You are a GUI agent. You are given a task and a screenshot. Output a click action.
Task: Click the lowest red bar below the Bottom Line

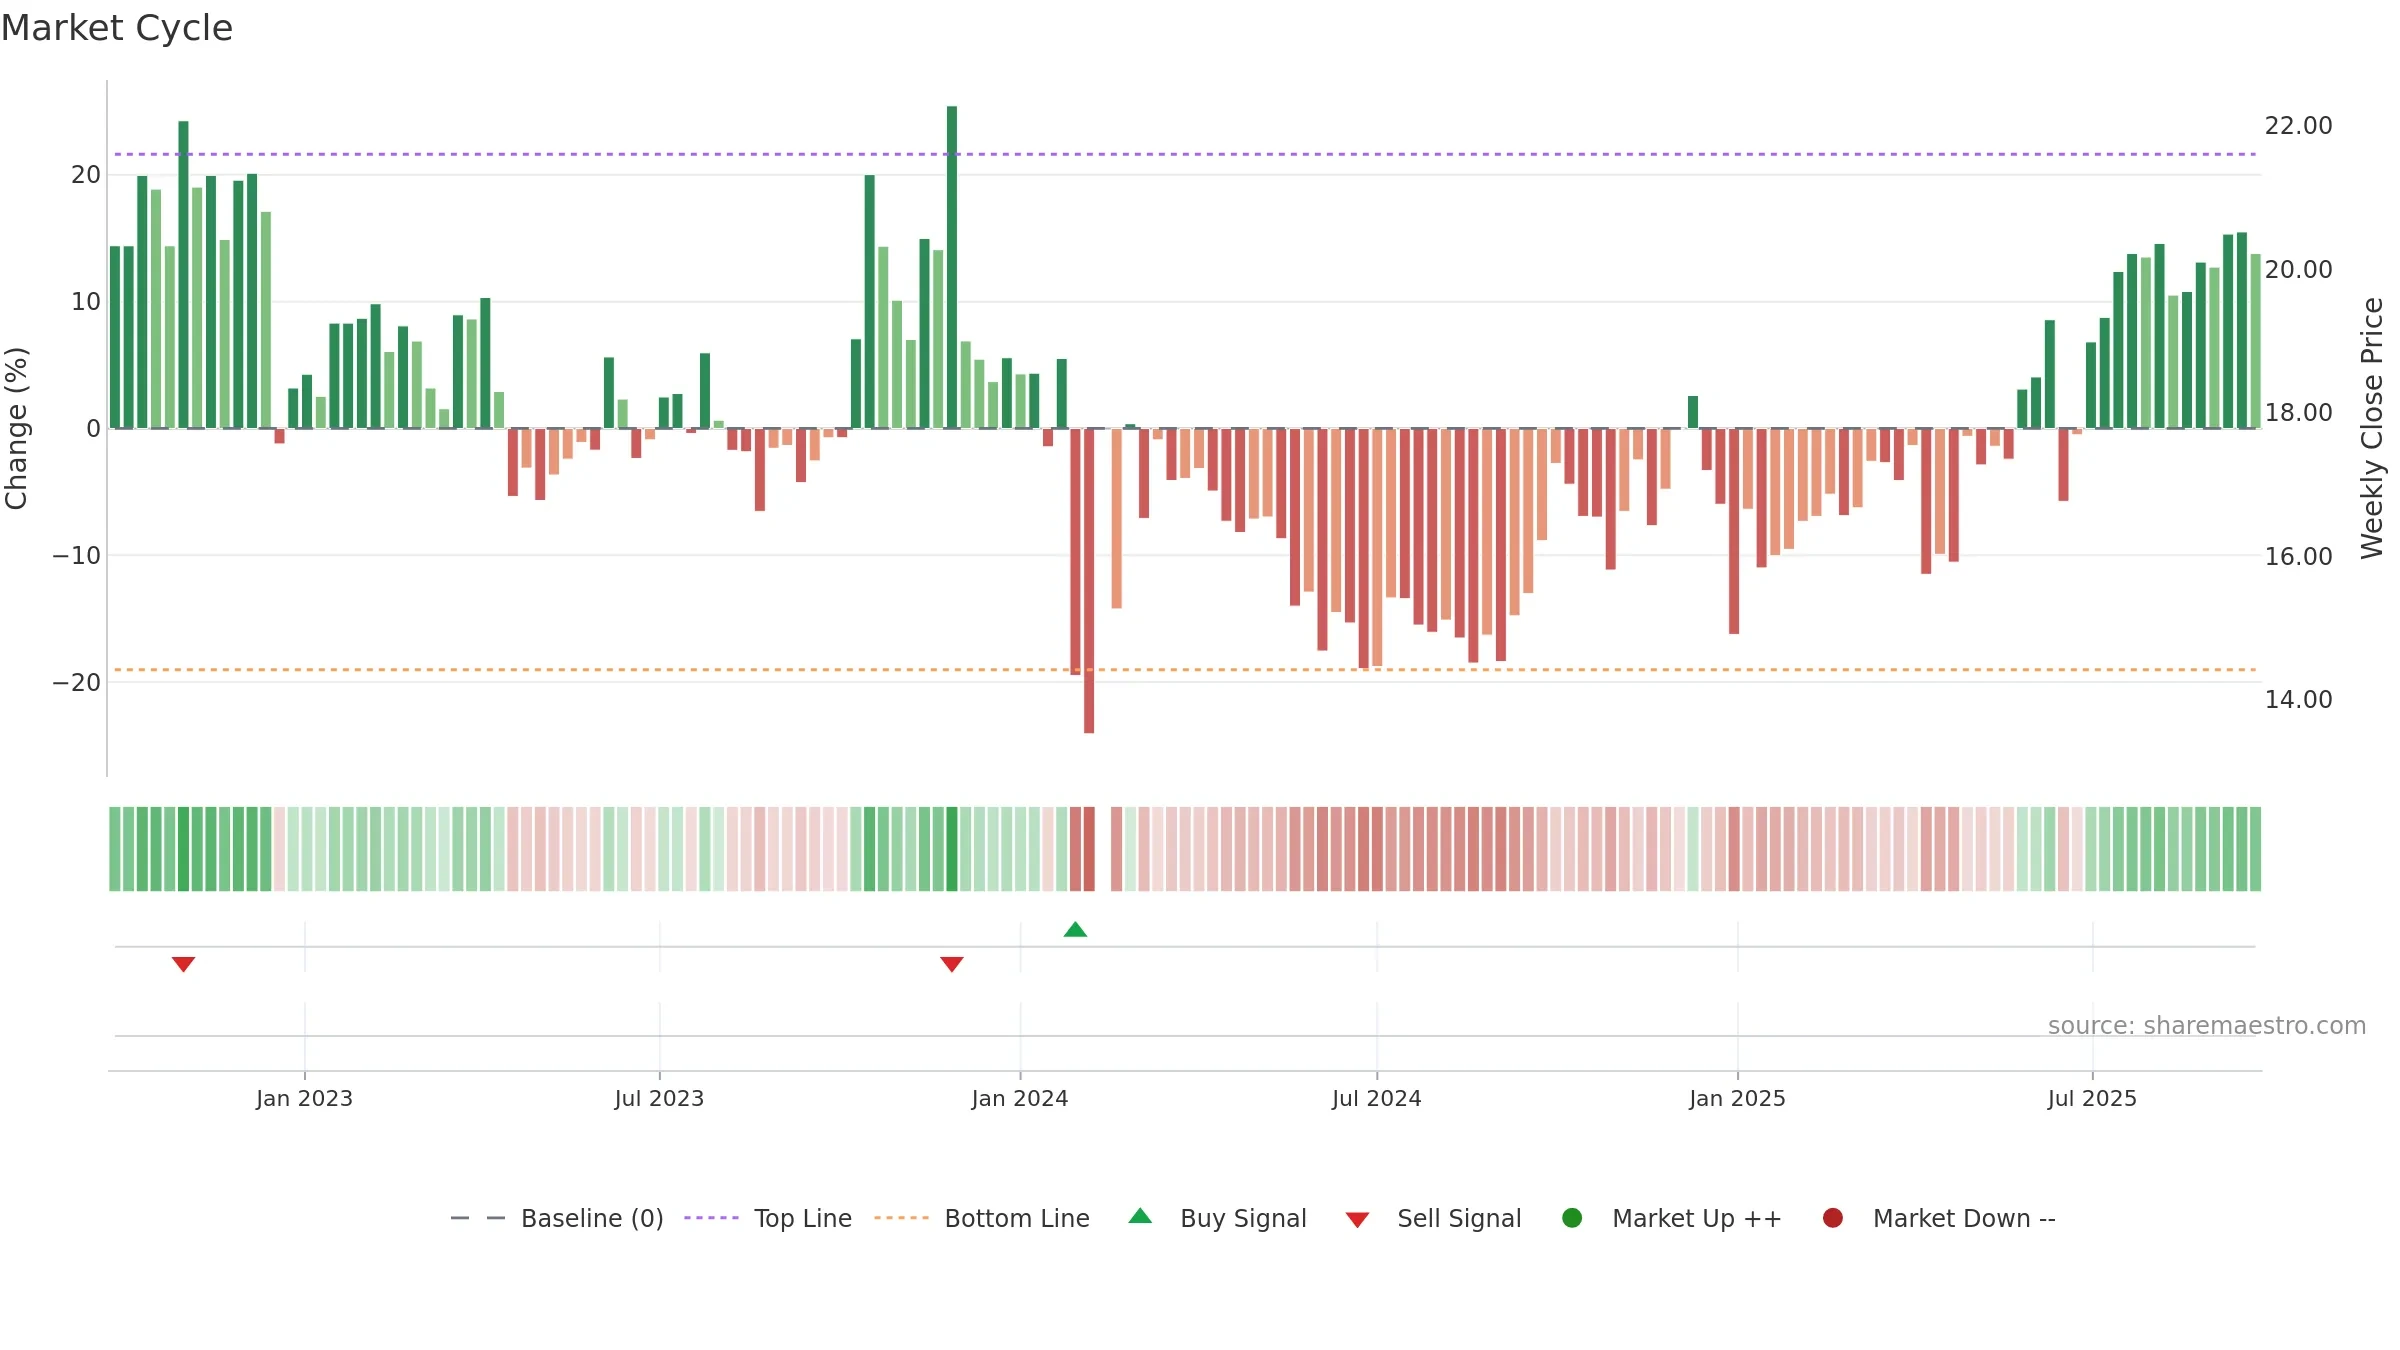tap(1089, 580)
